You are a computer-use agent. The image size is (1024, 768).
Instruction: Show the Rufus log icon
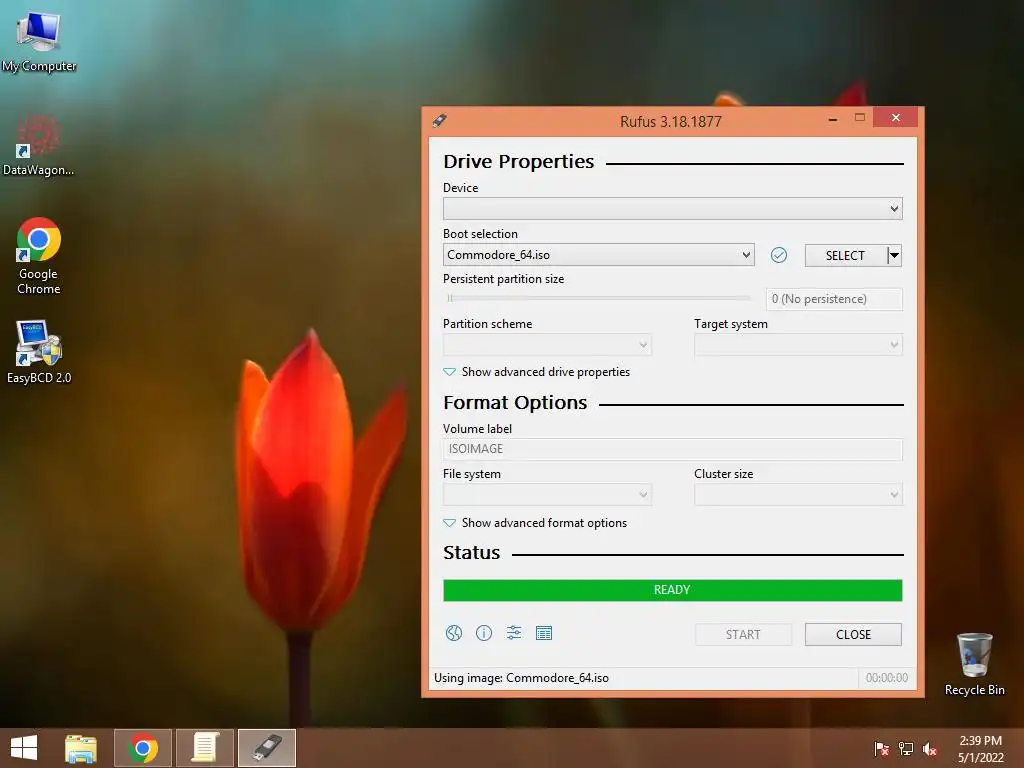(544, 633)
